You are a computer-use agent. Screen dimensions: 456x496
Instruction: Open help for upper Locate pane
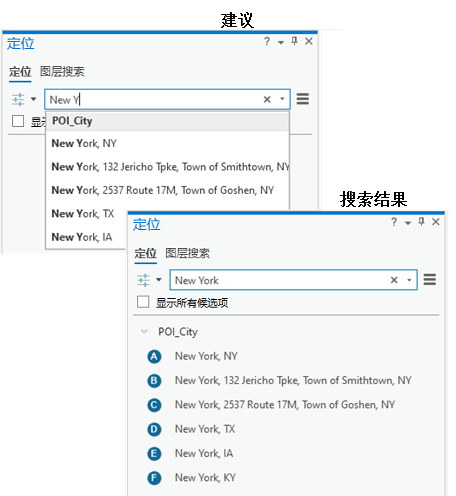pyautogui.click(x=267, y=41)
